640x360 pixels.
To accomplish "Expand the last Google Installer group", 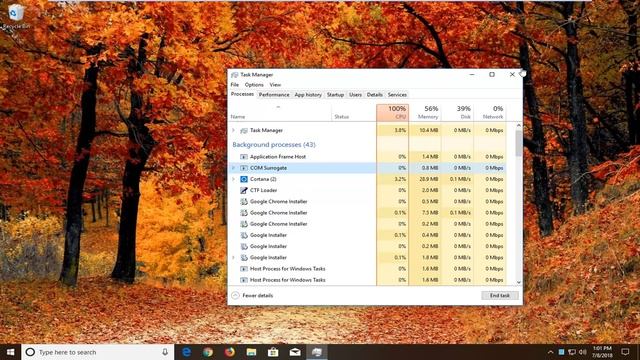I will tap(233, 258).
